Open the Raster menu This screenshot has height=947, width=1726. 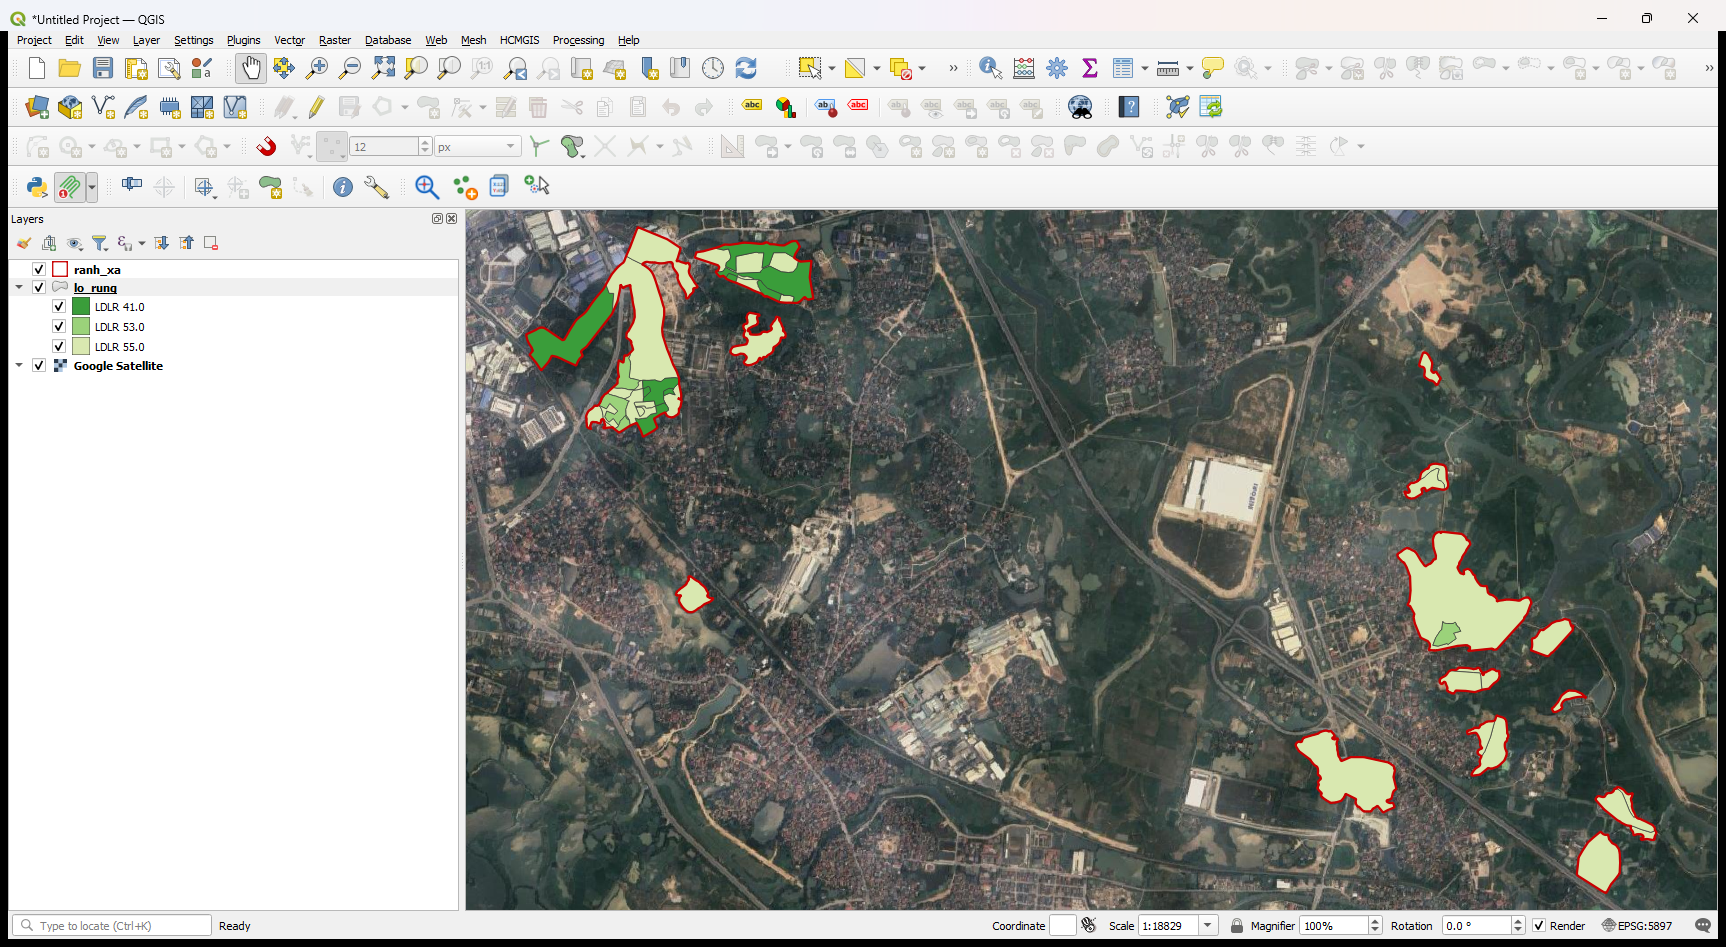click(335, 40)
